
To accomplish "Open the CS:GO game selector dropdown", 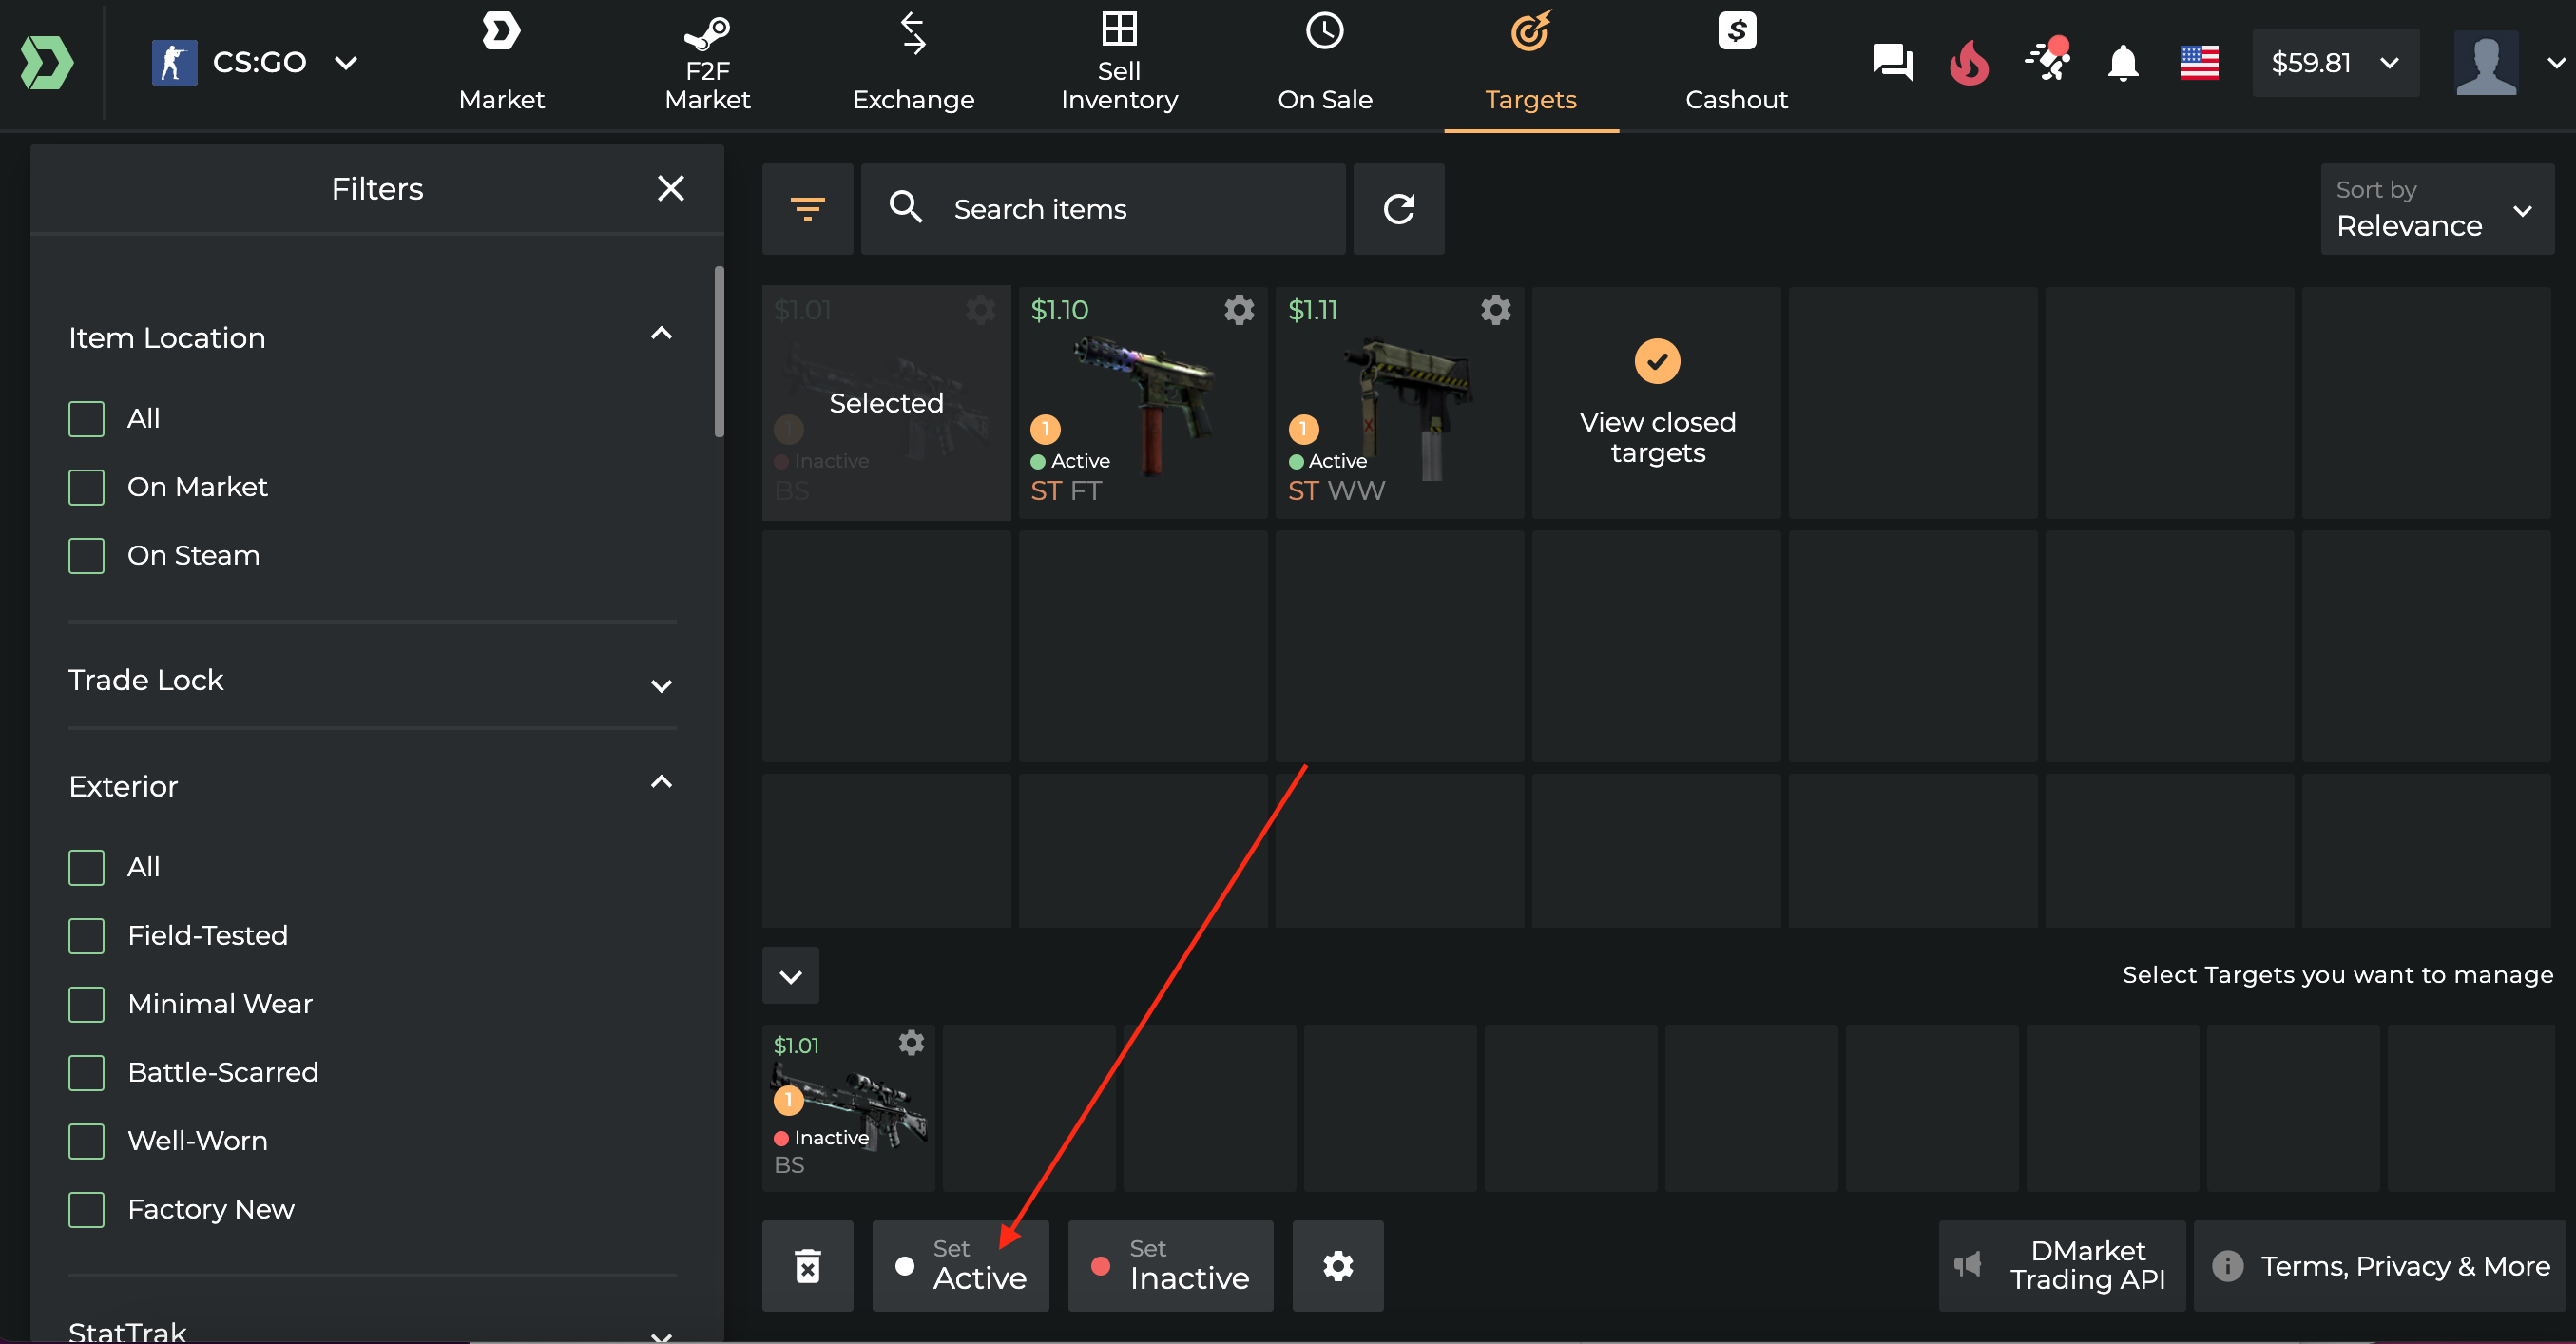I will 255,63.
